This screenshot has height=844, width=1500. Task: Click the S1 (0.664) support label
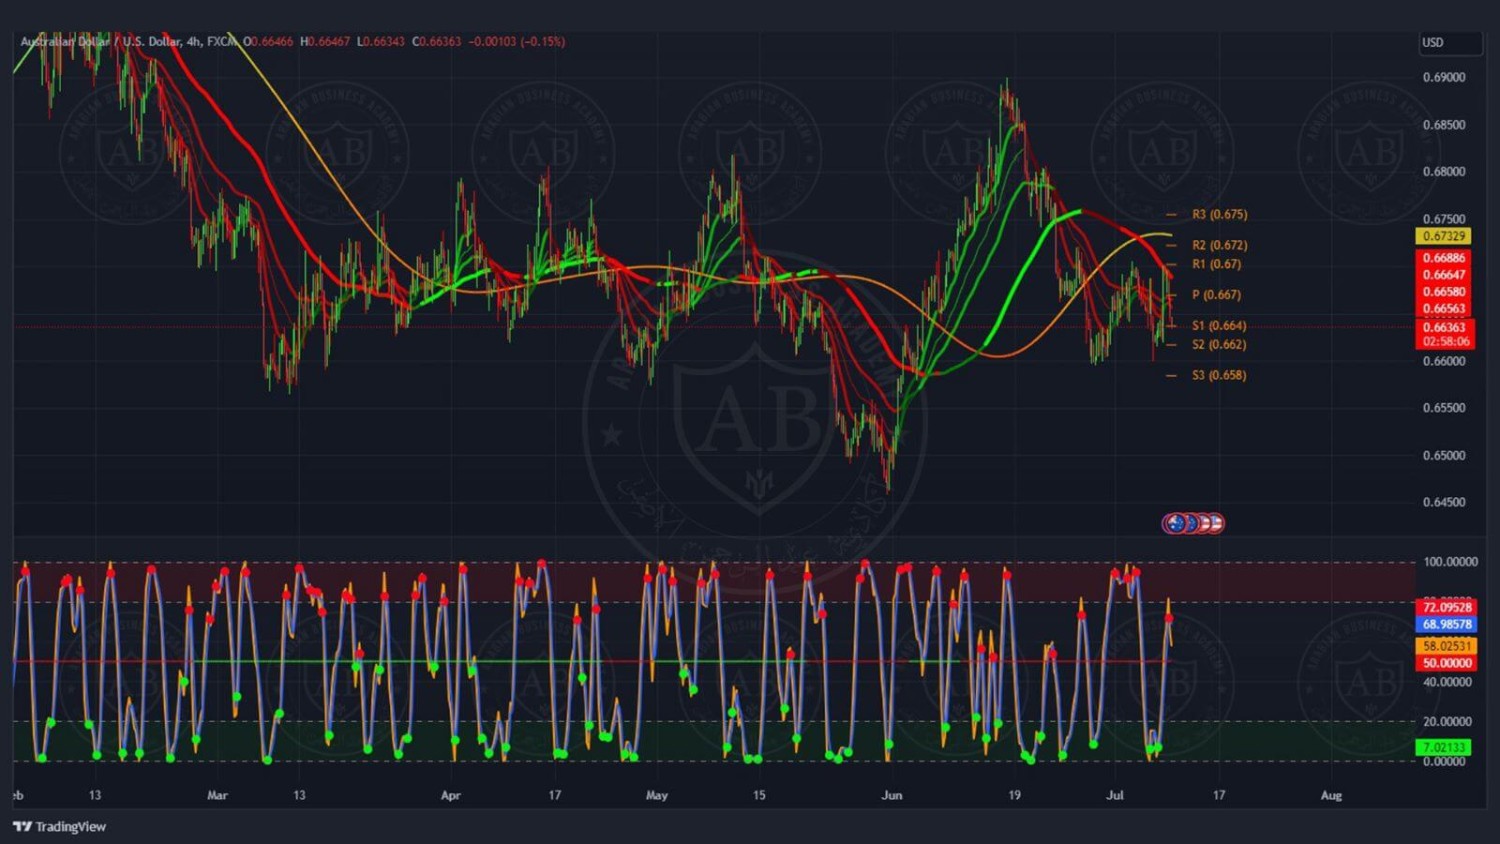point(1219,326)
